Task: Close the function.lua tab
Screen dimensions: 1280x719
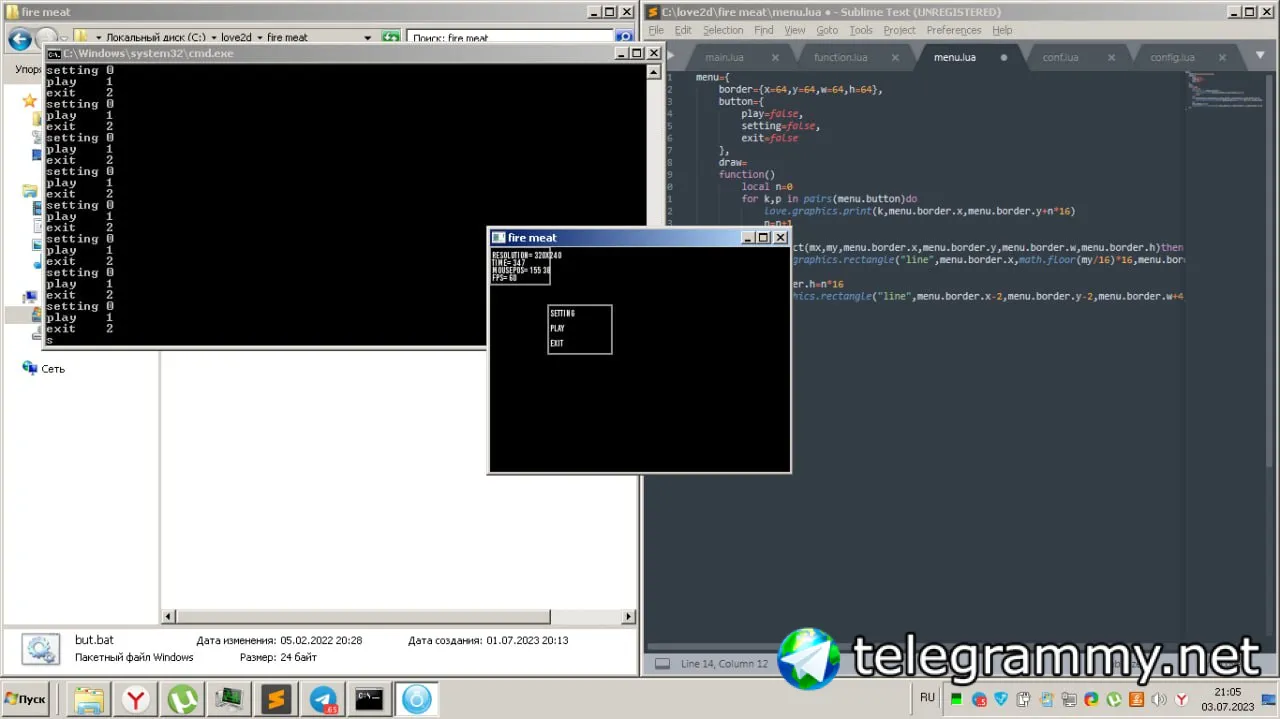Action: [x=896, y=57]
